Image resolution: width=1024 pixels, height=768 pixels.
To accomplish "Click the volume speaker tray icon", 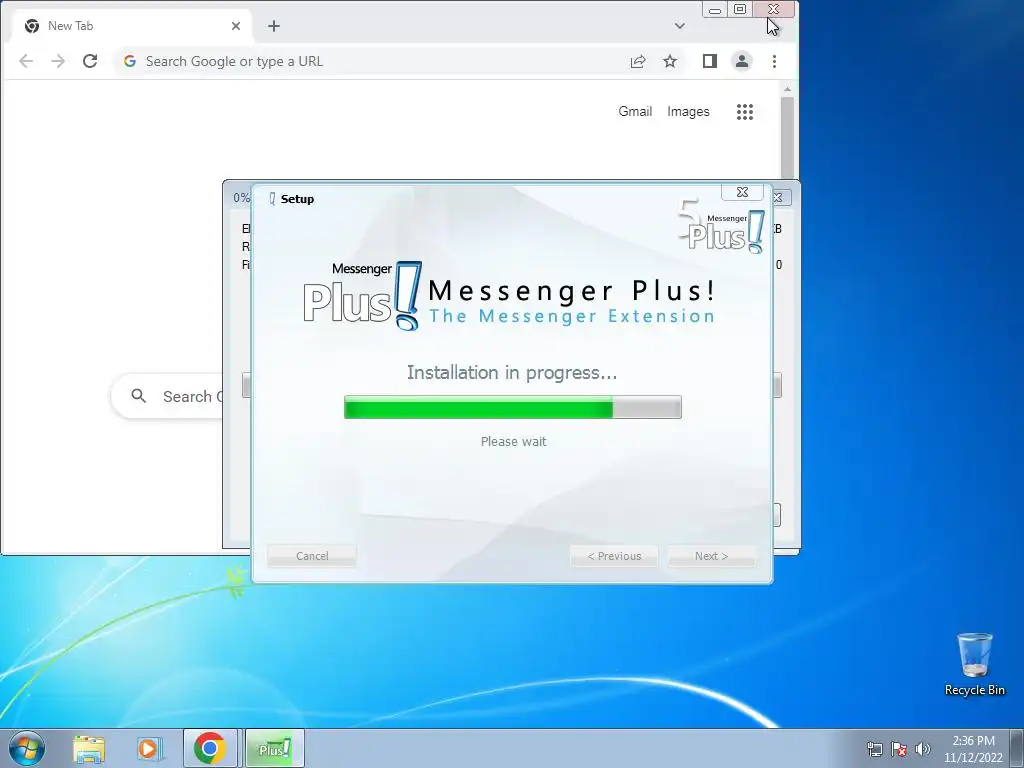I will point(923,749).
